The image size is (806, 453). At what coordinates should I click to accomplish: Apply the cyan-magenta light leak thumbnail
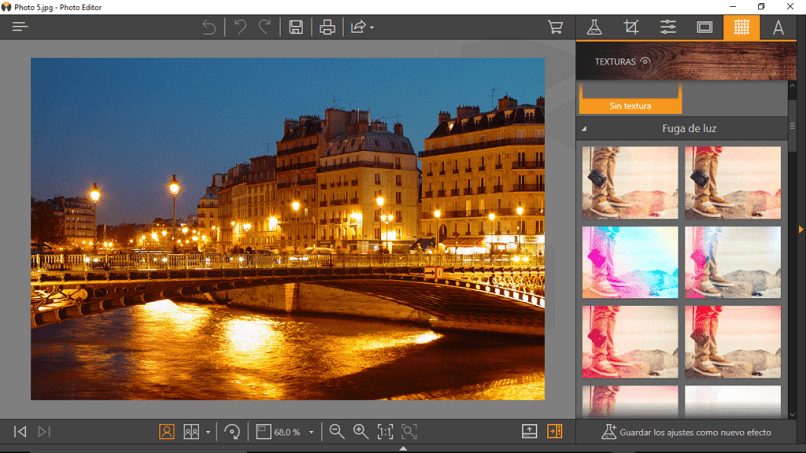point(630,262)
